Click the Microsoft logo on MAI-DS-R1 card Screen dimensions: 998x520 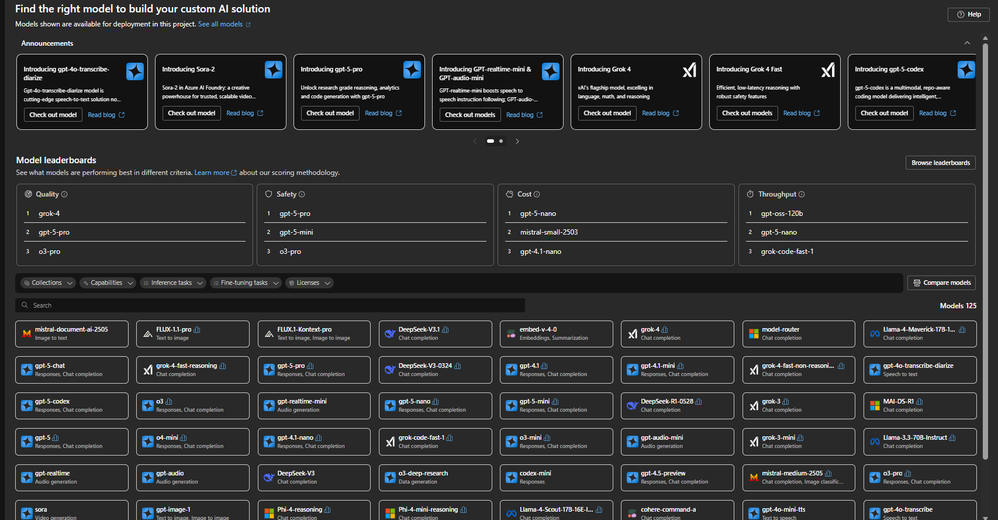click(875, 405)
